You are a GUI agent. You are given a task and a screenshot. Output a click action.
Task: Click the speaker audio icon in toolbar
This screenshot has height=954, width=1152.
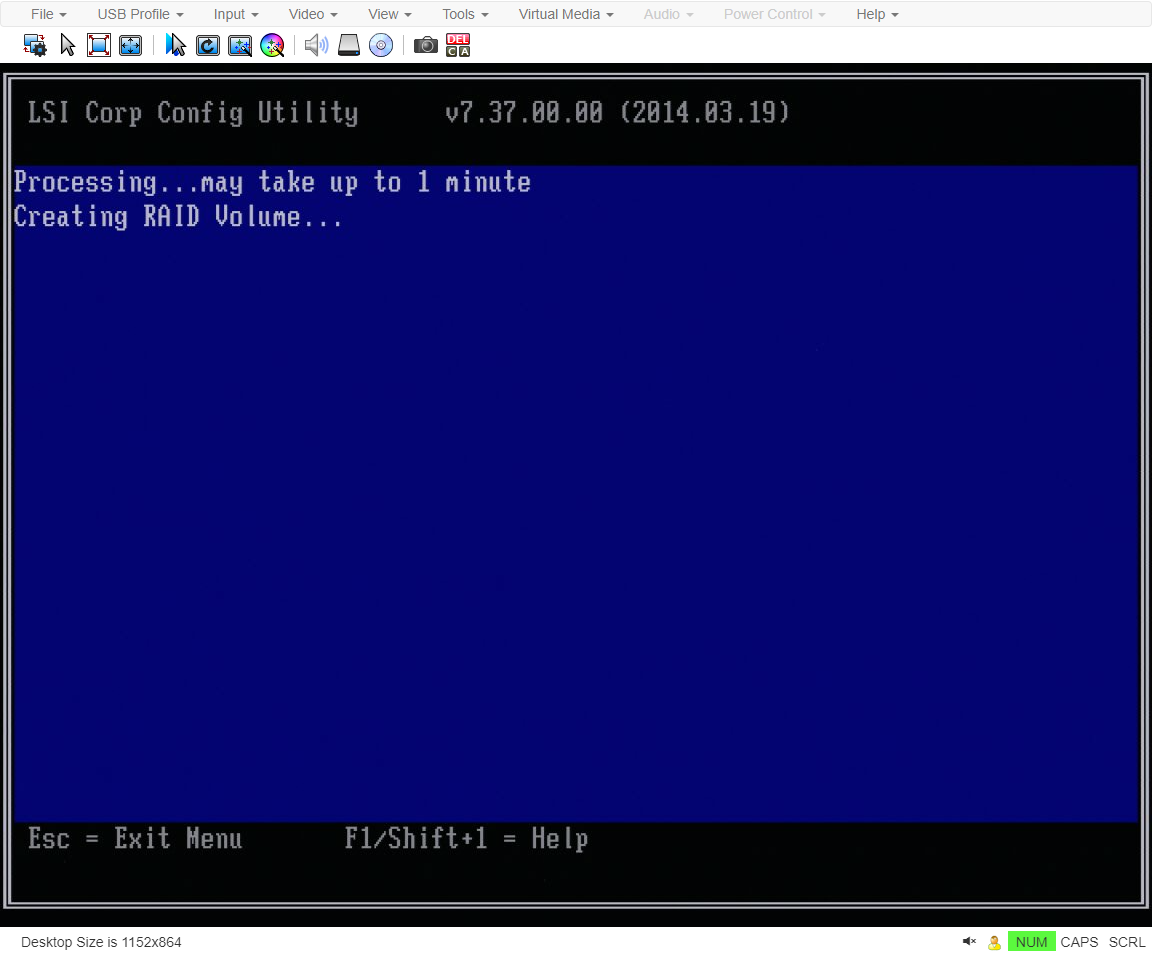317,46
